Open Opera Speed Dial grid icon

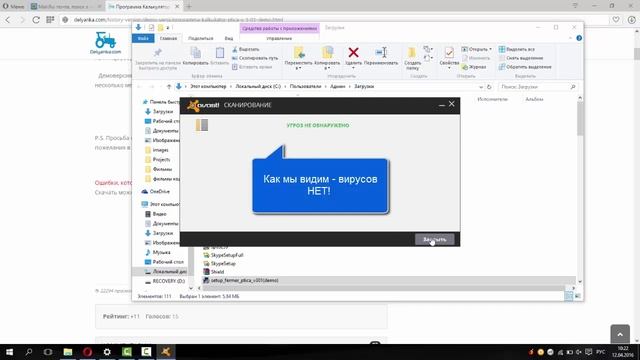[x=50, y=20]
